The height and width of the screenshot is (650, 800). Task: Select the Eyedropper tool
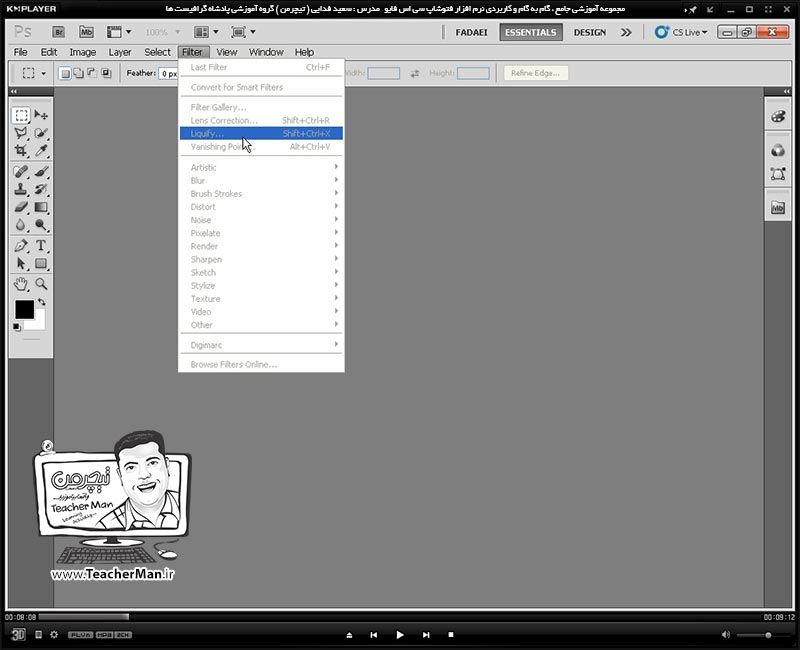(41, 151)
